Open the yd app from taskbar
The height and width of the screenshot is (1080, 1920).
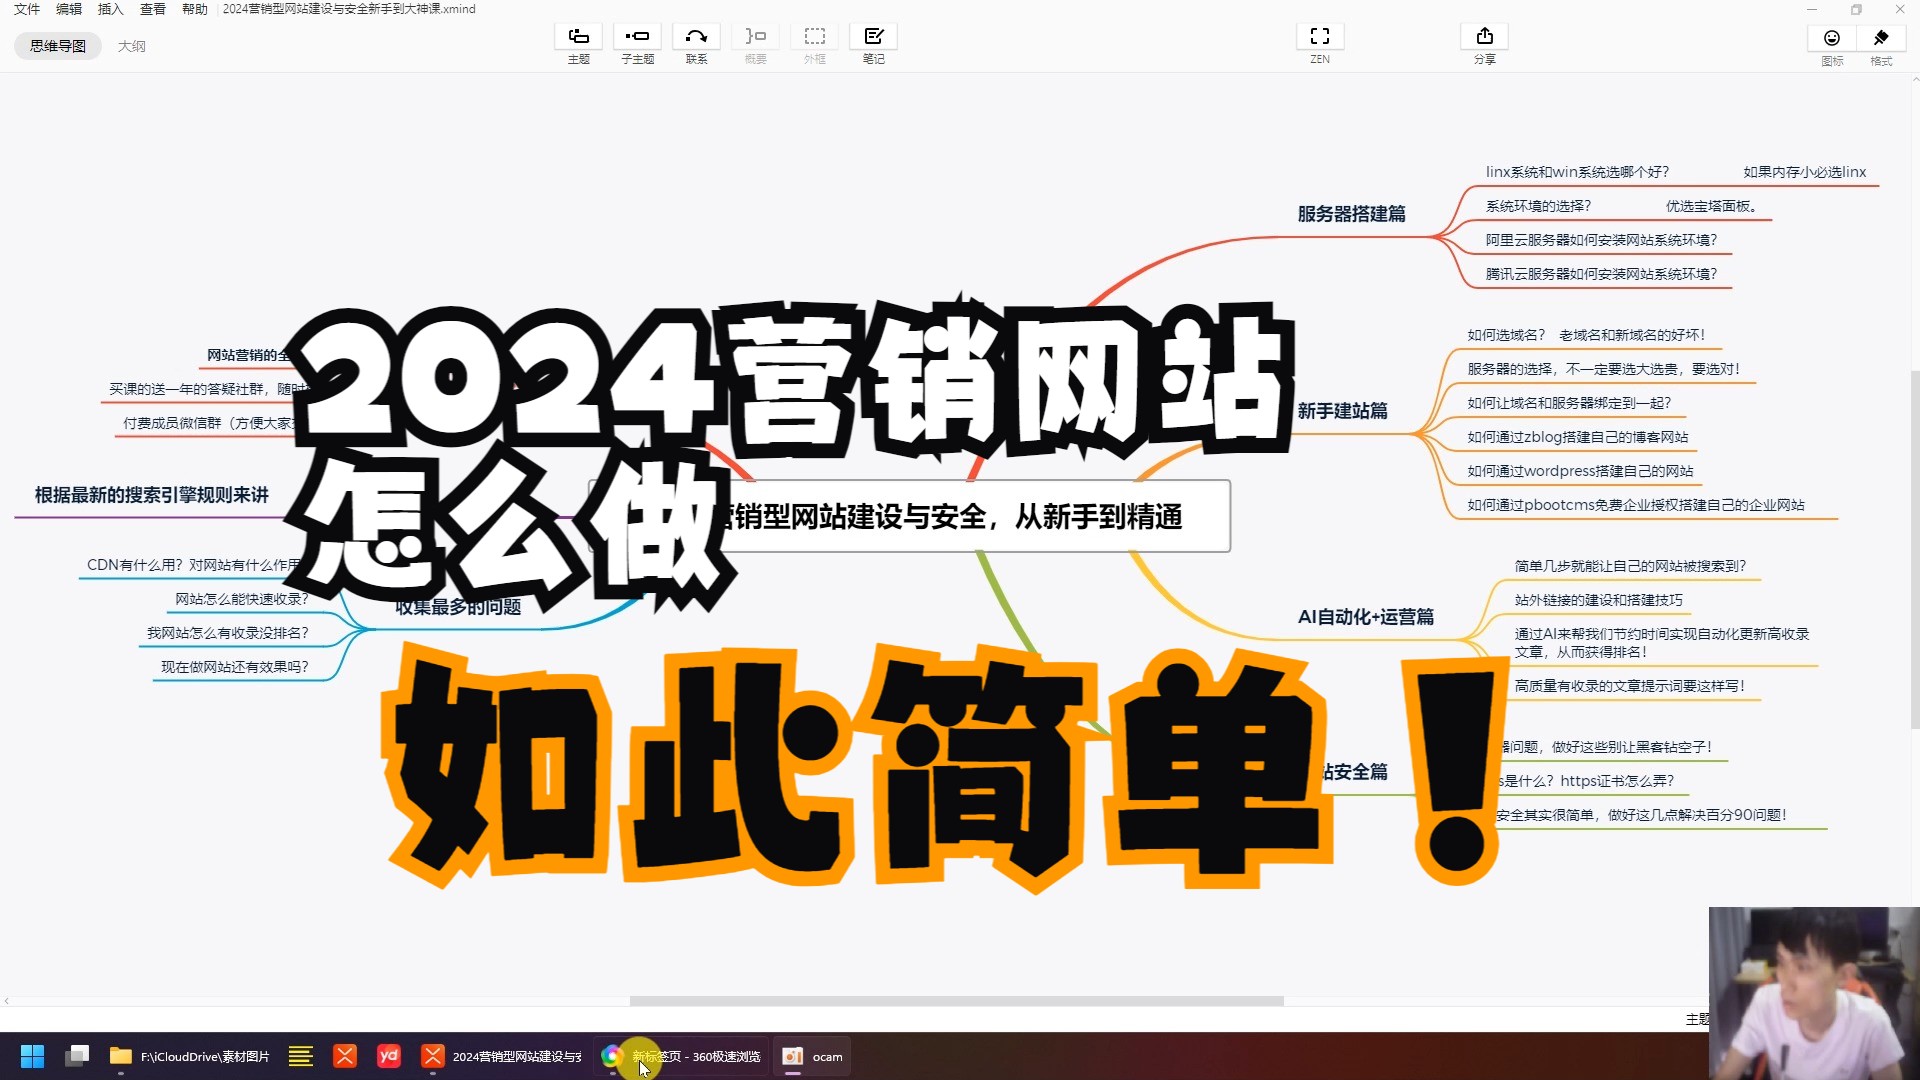point(389,1056)
